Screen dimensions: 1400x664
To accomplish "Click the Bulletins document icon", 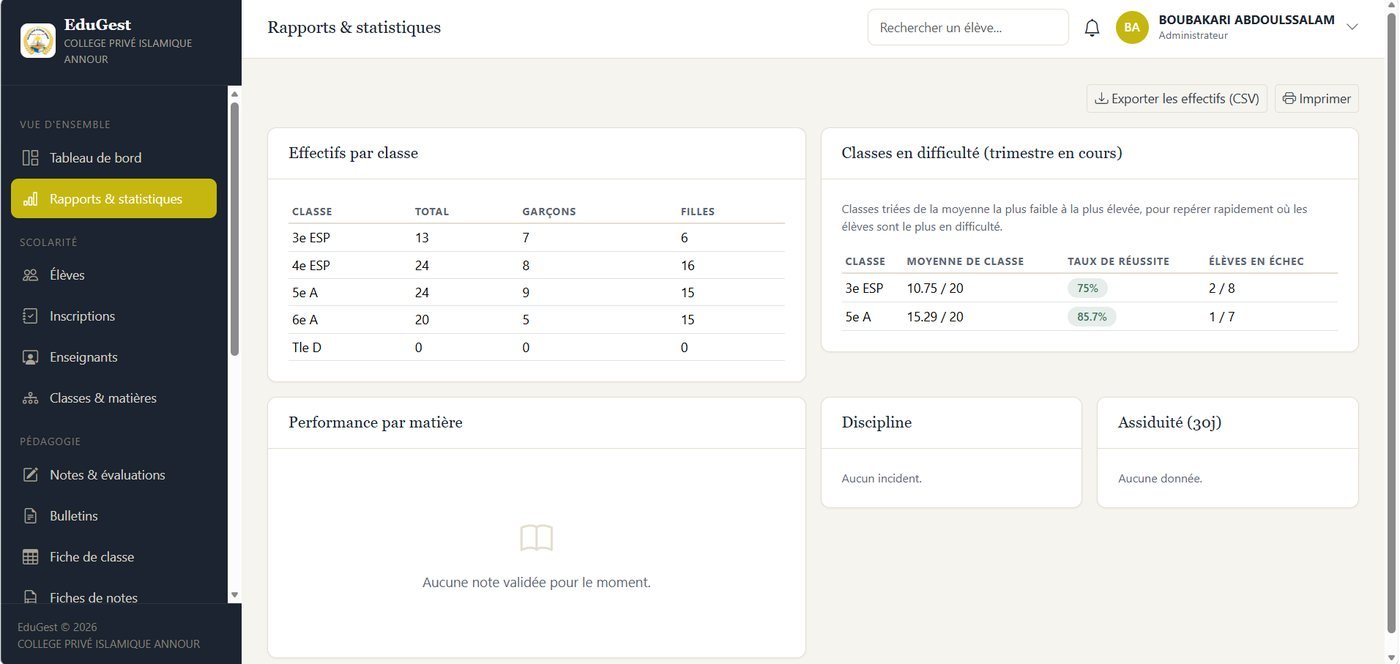I will coord(30,516).
